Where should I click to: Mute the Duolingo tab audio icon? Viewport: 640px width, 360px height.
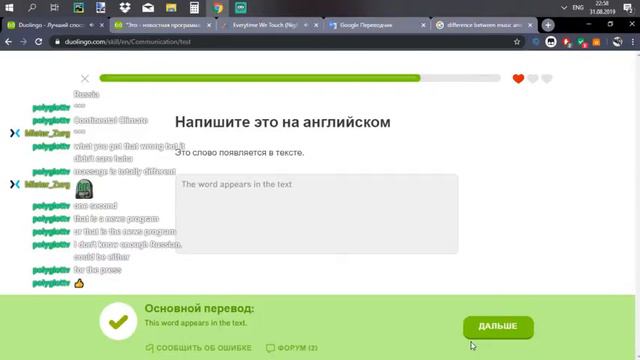pyautogui.click(x=91, y=25)
